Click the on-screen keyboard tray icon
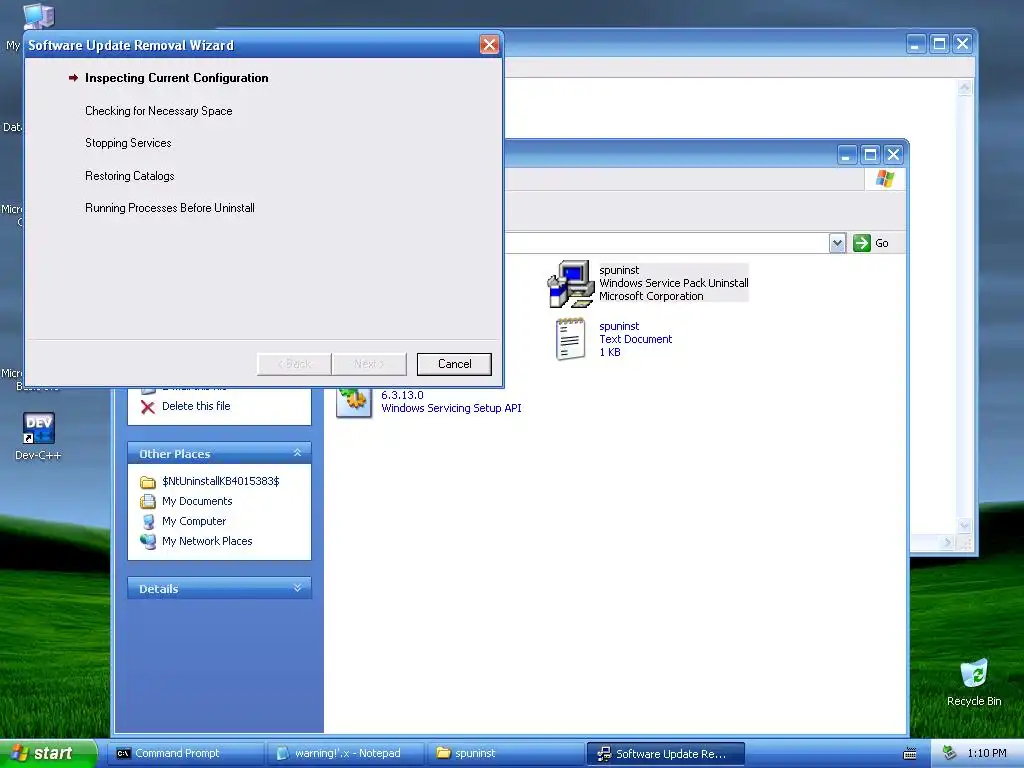Screen dimensions: 1024x768 coord(910,754)
